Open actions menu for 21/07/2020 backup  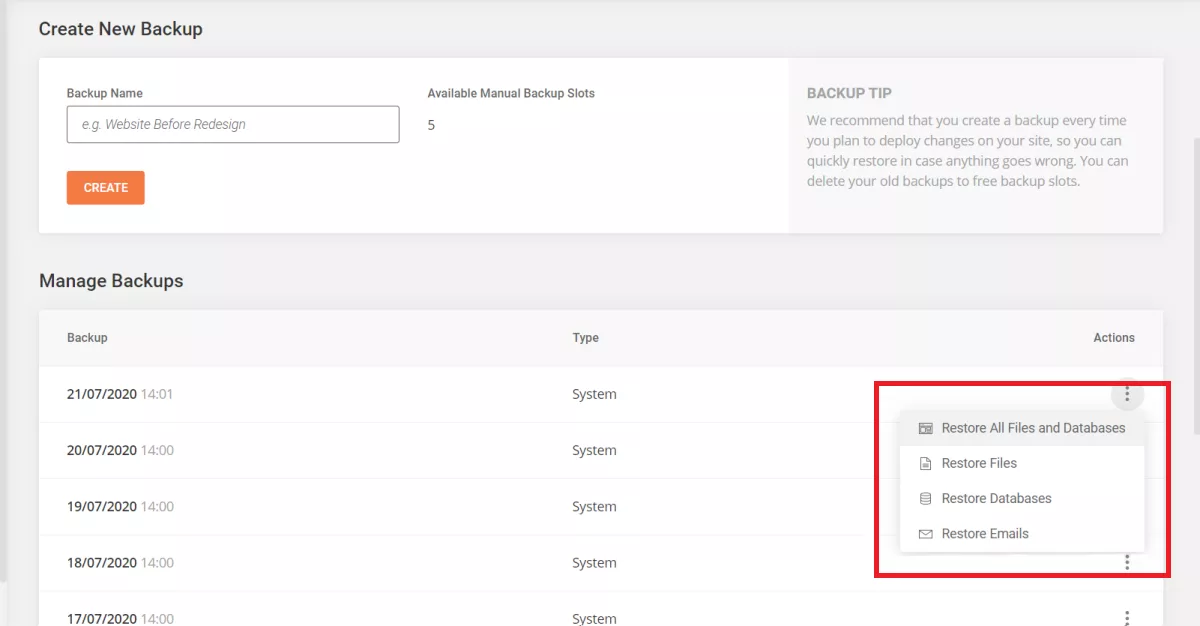point(1127,394)
